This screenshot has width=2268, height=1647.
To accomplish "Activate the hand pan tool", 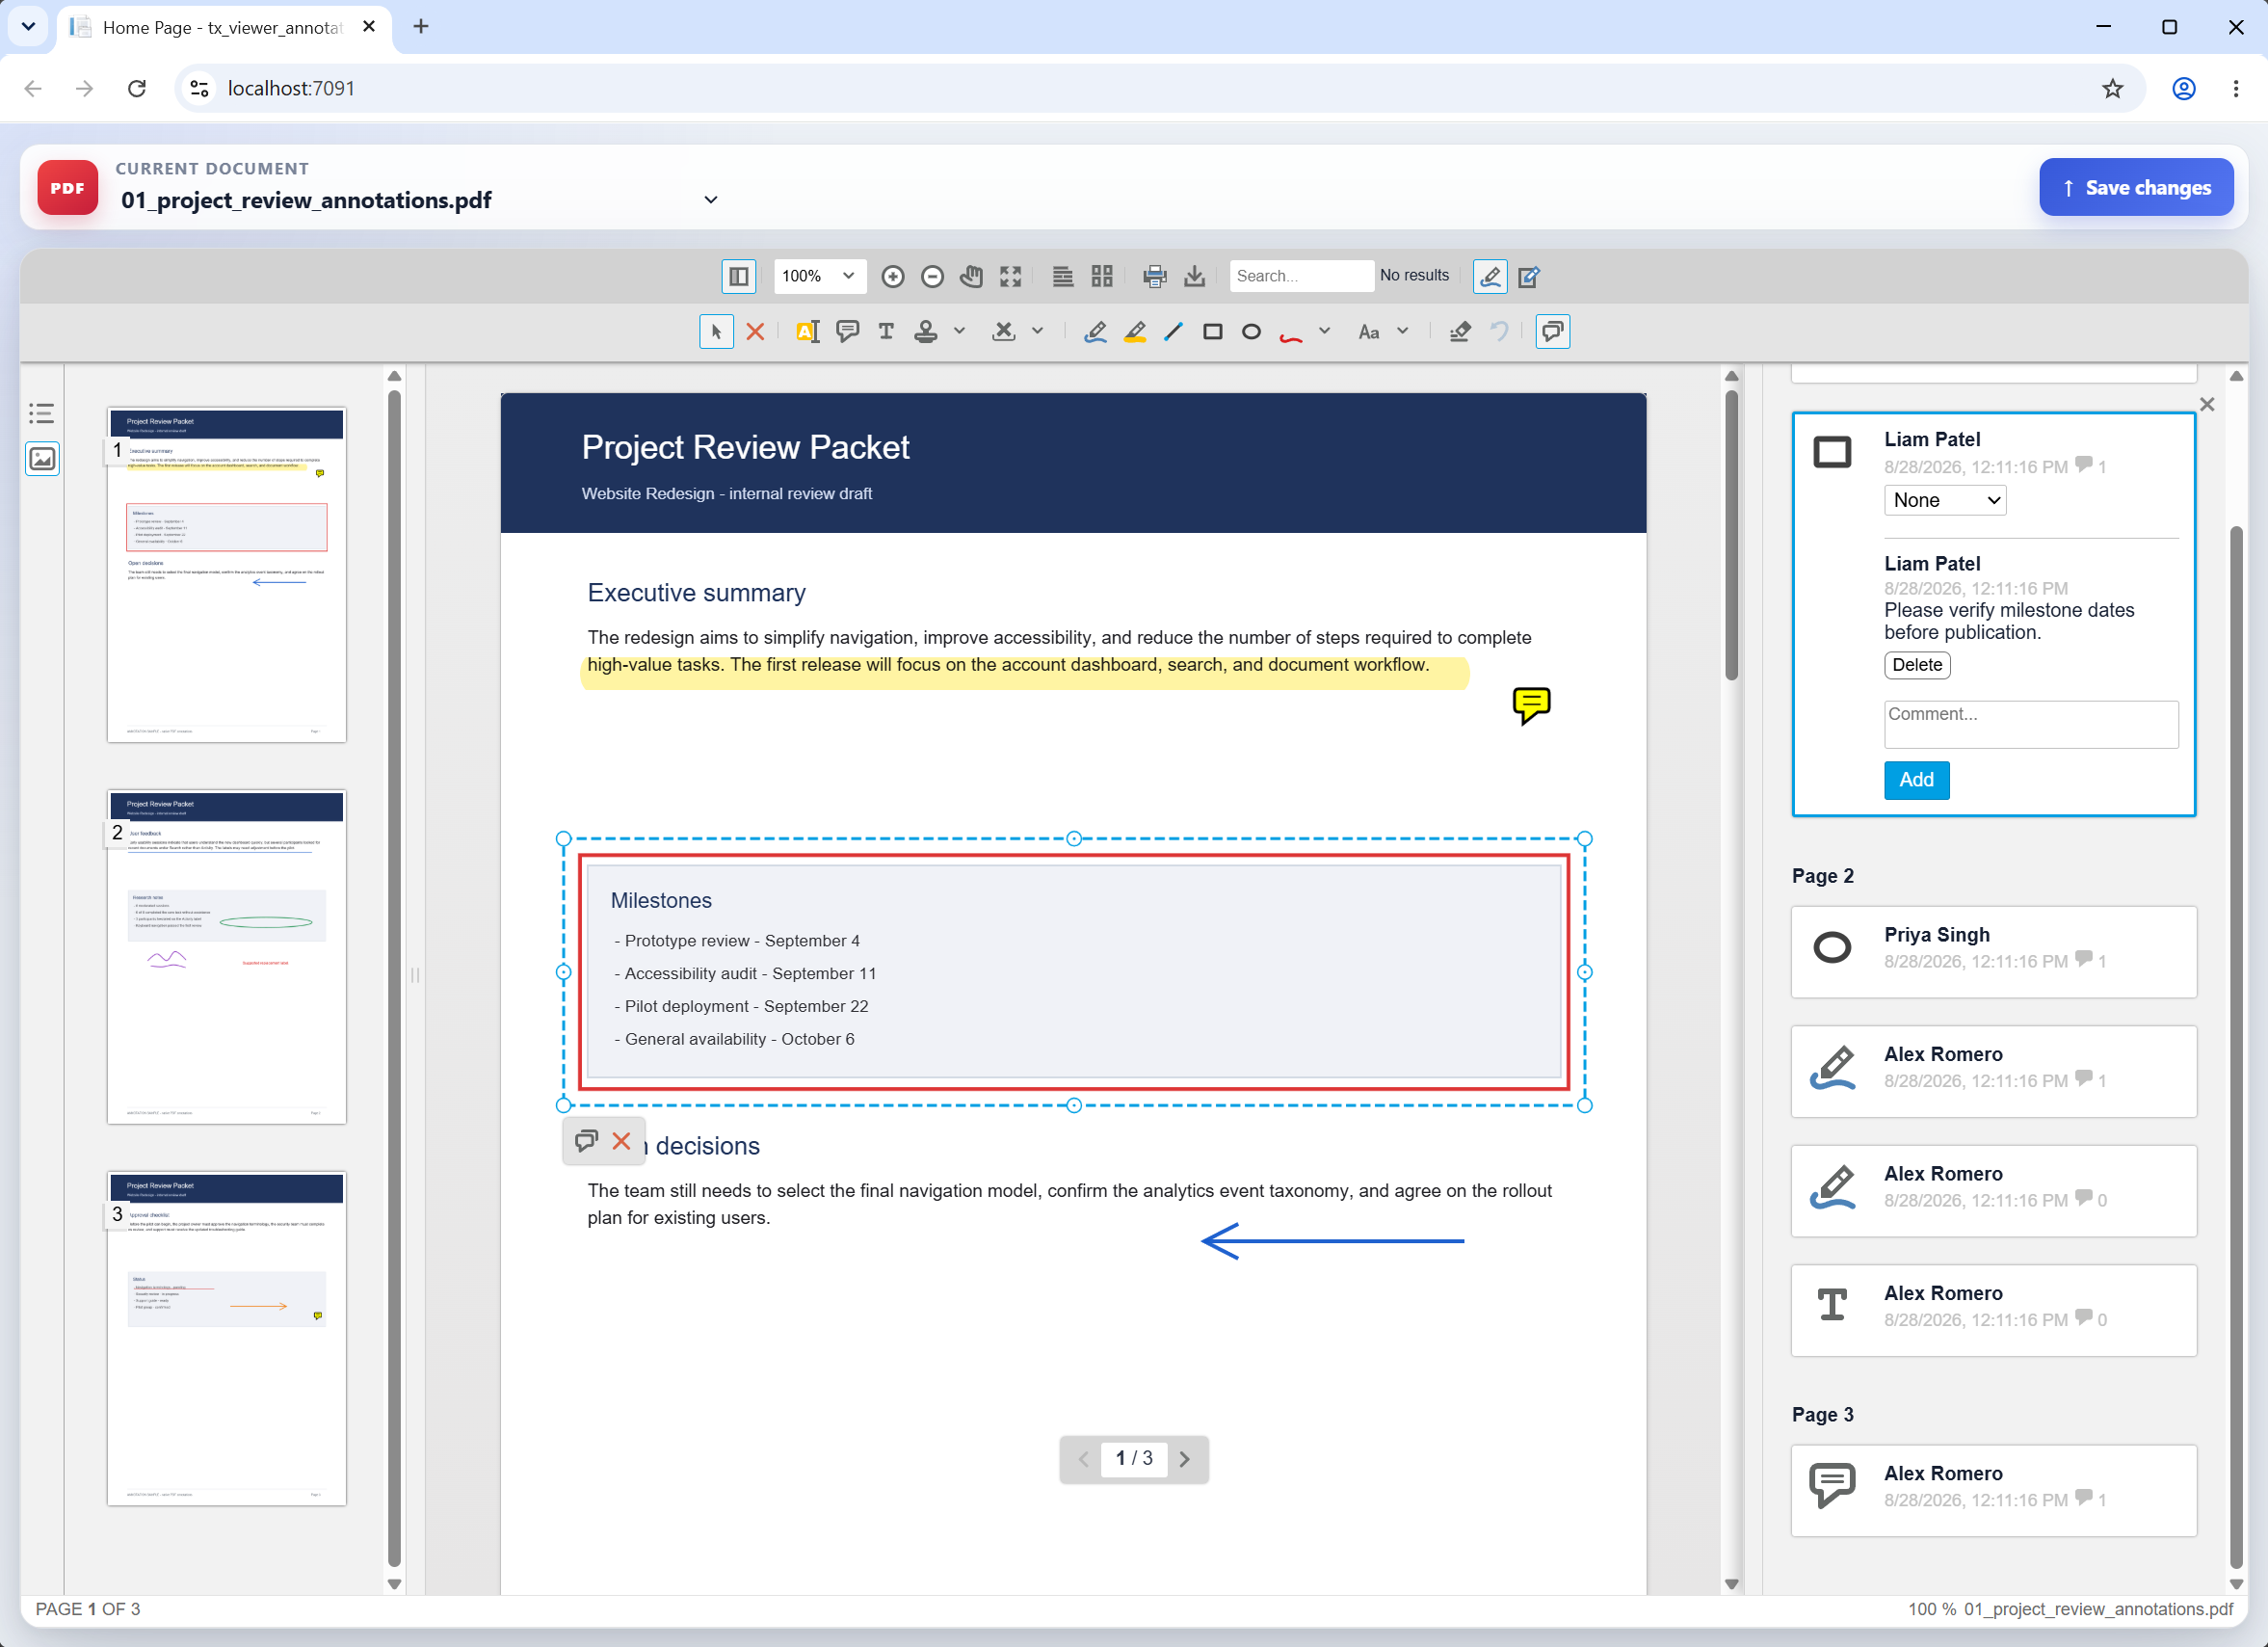I will (x=971, y=276).
